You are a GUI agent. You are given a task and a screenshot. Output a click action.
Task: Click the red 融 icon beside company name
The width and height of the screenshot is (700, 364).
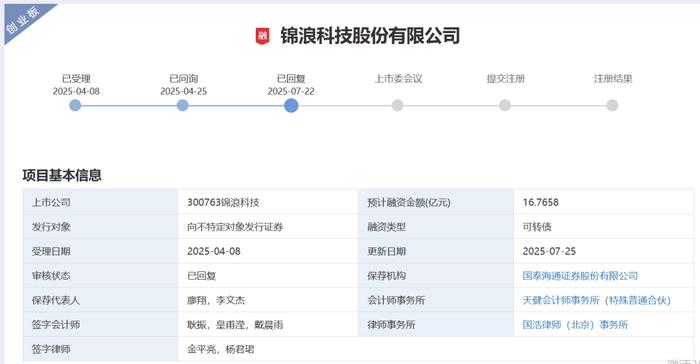point(262,36)
